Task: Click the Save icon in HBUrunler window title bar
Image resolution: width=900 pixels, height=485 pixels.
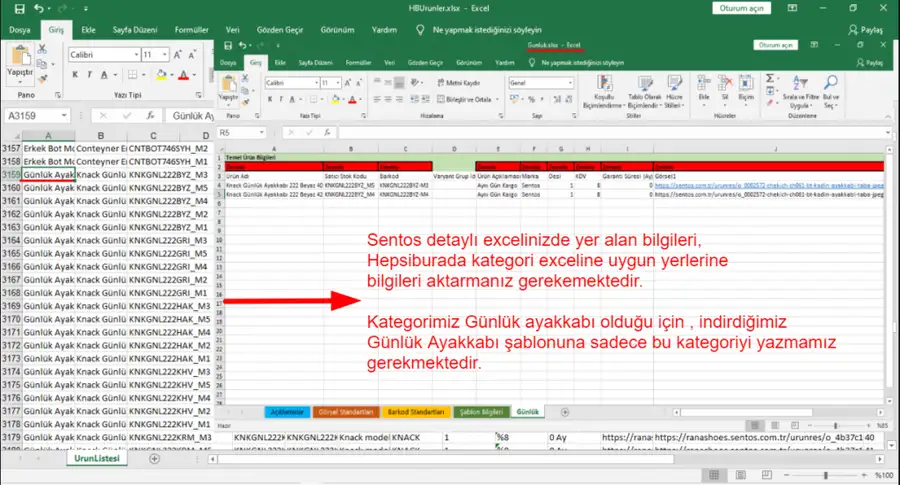Action: (19, 9)
